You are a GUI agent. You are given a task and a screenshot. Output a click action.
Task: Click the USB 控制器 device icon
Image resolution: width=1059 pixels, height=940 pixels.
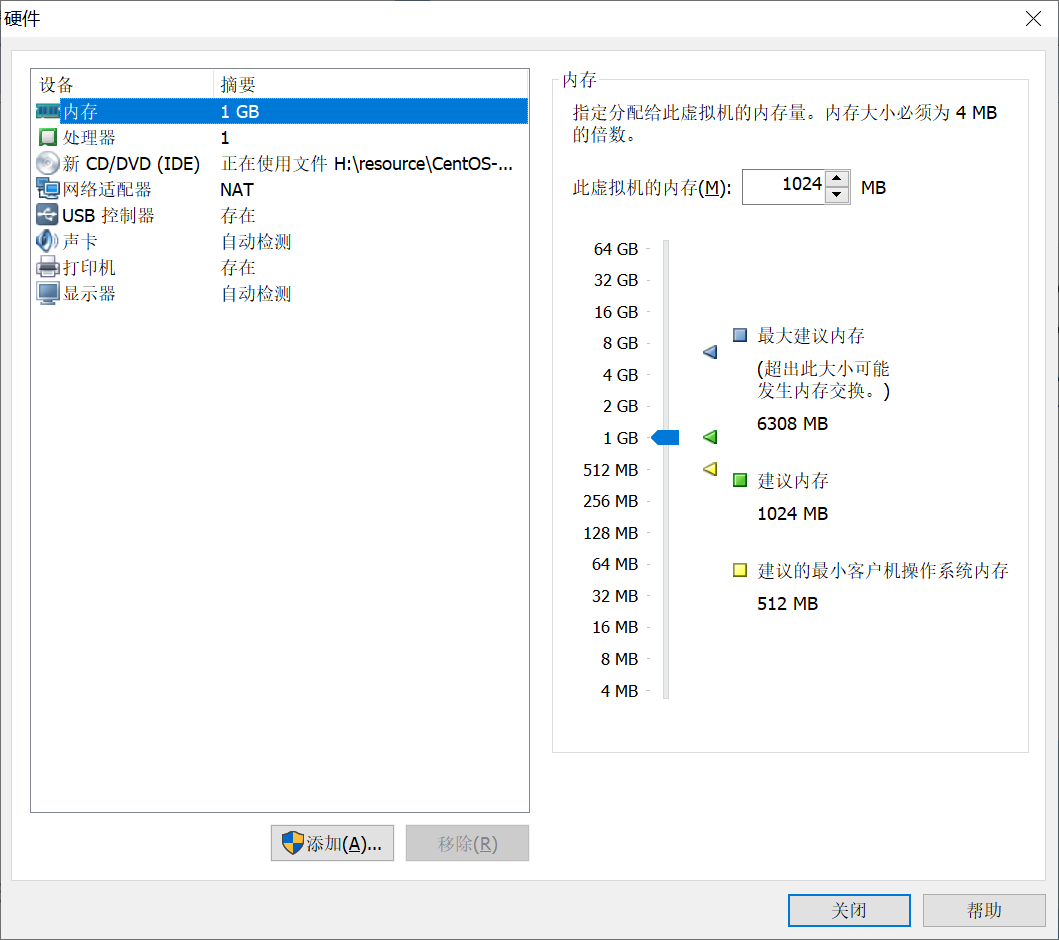coord(47,214)
